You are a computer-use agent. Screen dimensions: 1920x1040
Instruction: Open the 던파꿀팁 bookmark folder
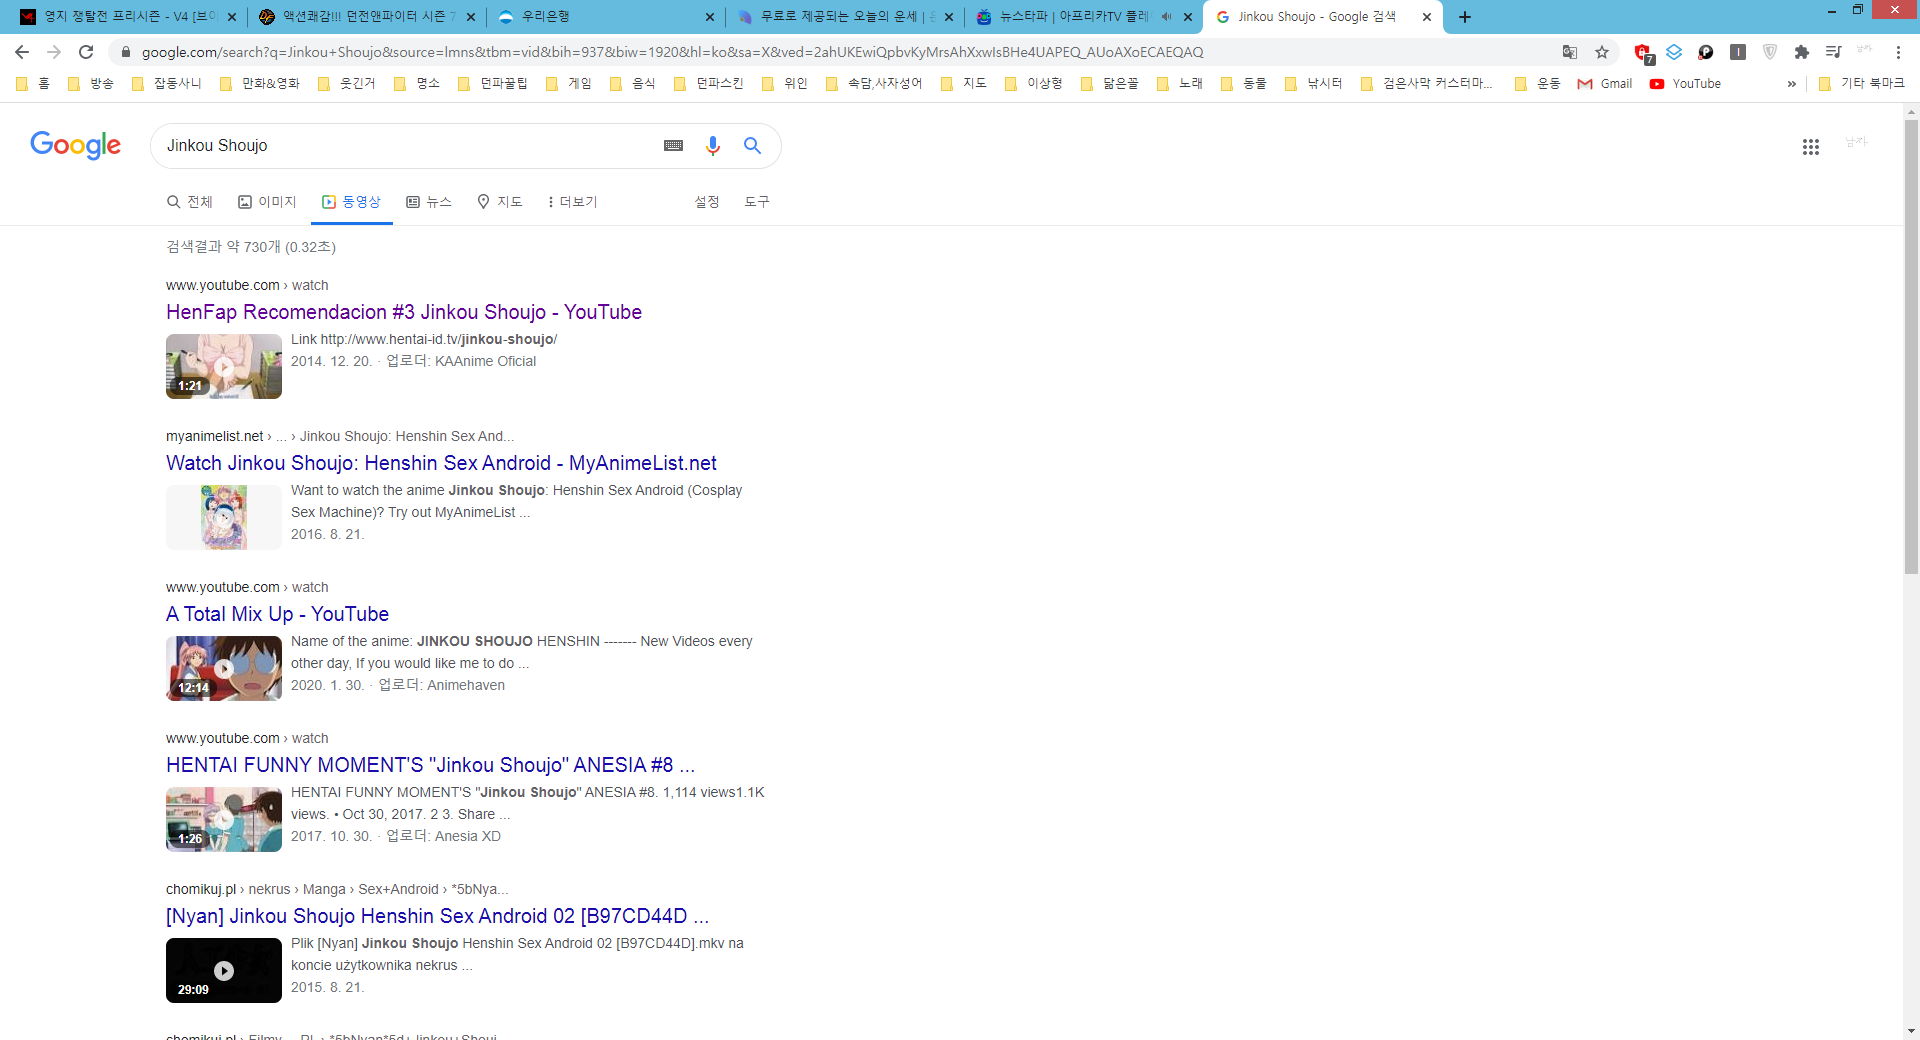tap(493, 84)
